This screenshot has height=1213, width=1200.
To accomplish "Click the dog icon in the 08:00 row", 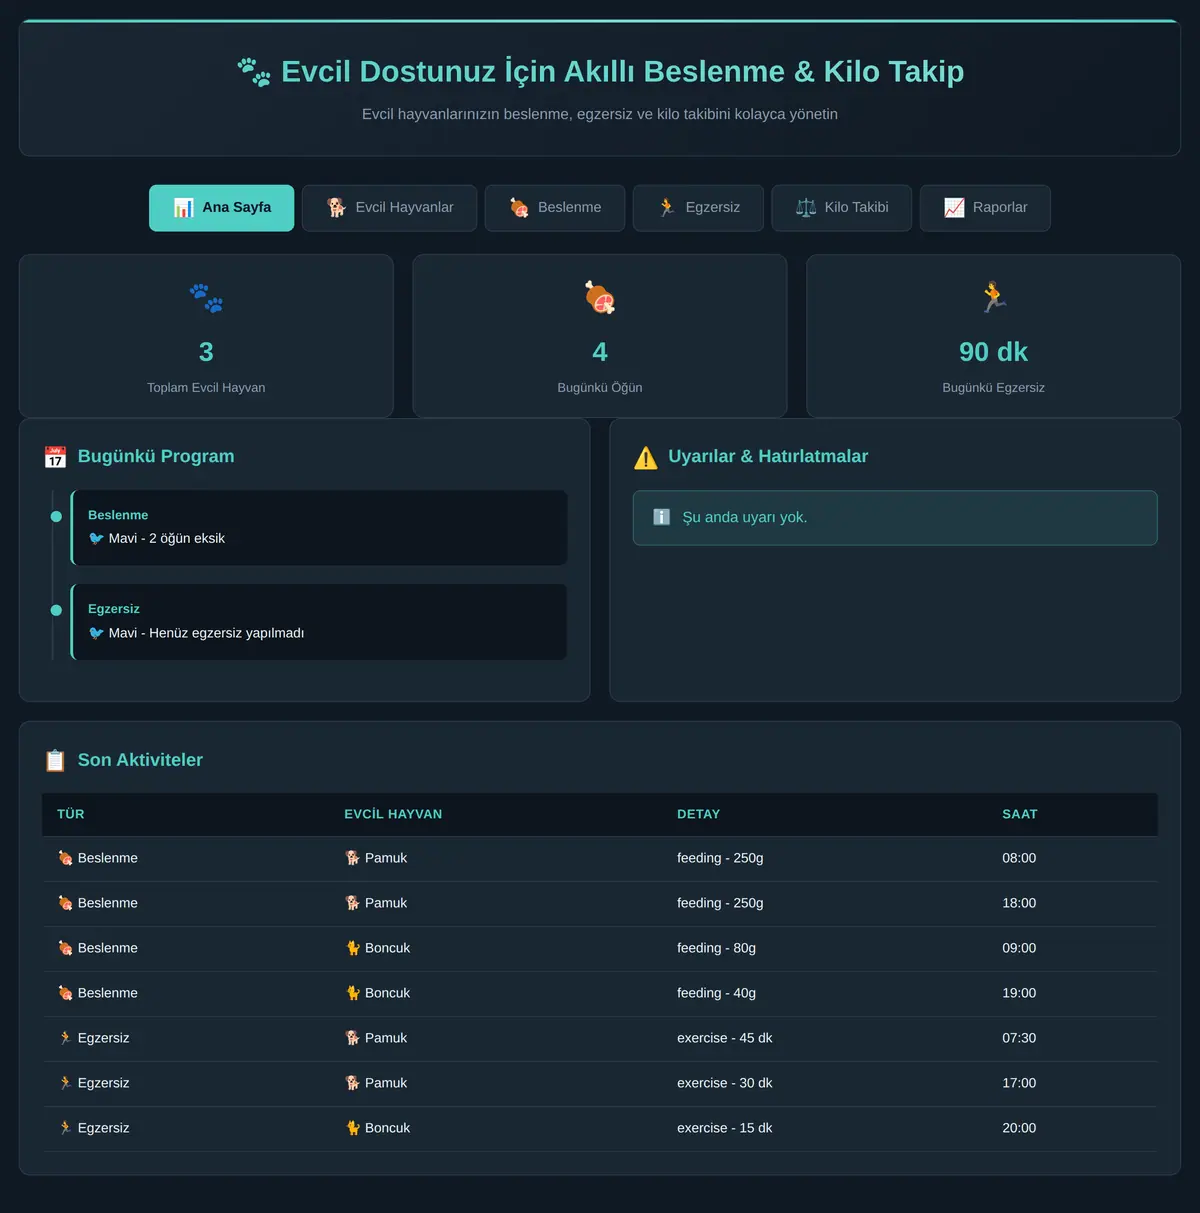I will coord(352,858).
